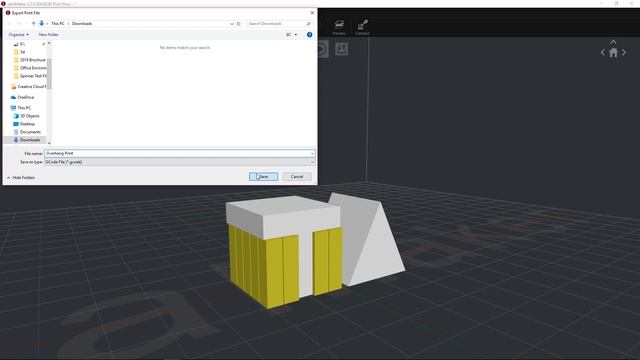This screenshot has width=640, height=360.
Task: Select the 2019 Brochure folder in tree
Action: click(x=29, y=60)
